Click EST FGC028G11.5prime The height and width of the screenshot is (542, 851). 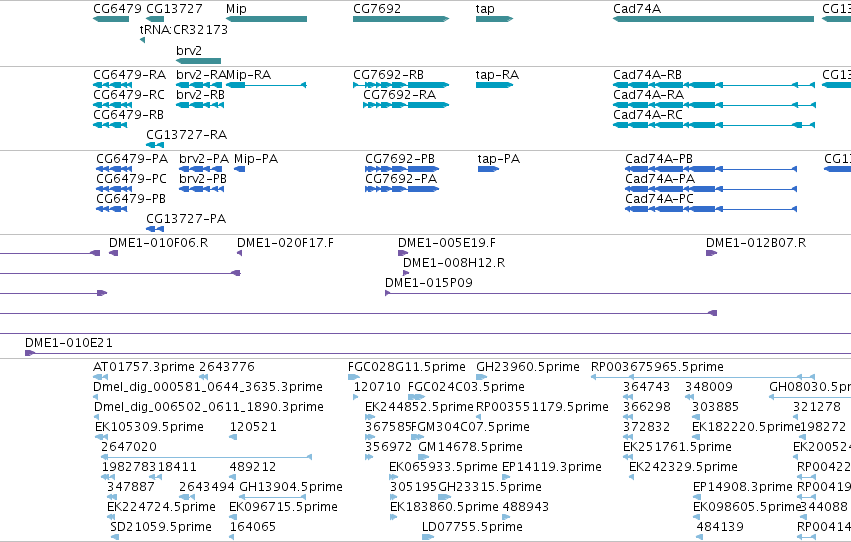pos(354,377)
